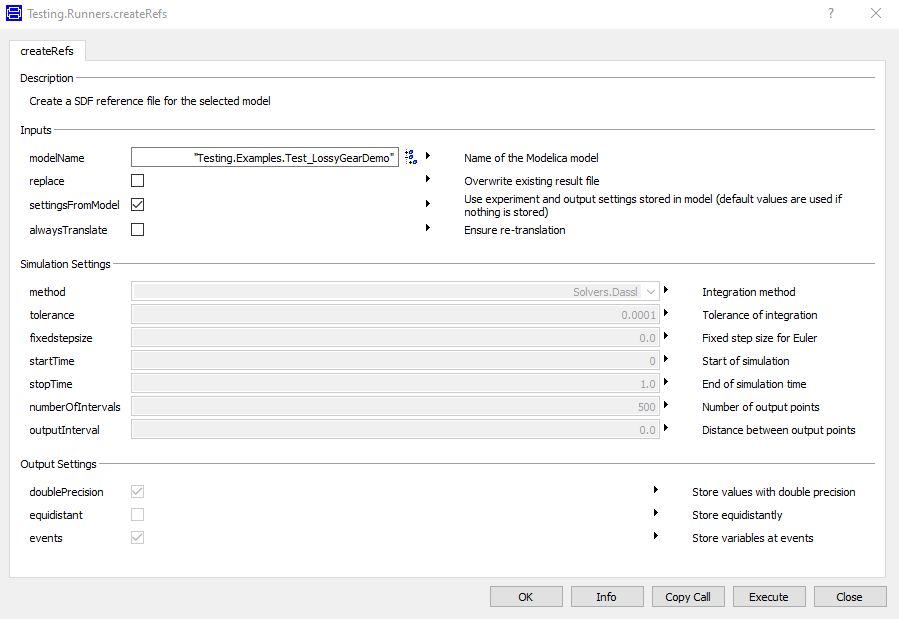
Task: Open the model browser icon next to modelName
Action: point(411,157)
